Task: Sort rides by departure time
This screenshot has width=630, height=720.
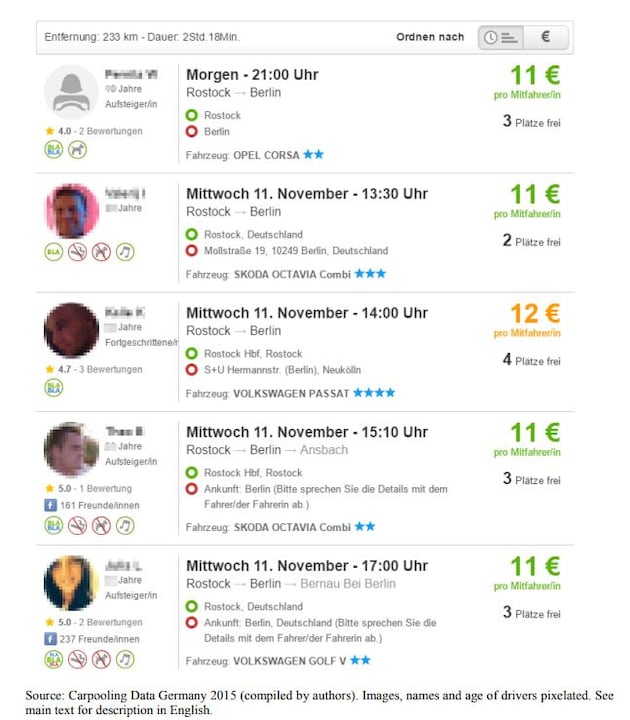Action: (501, 37)
